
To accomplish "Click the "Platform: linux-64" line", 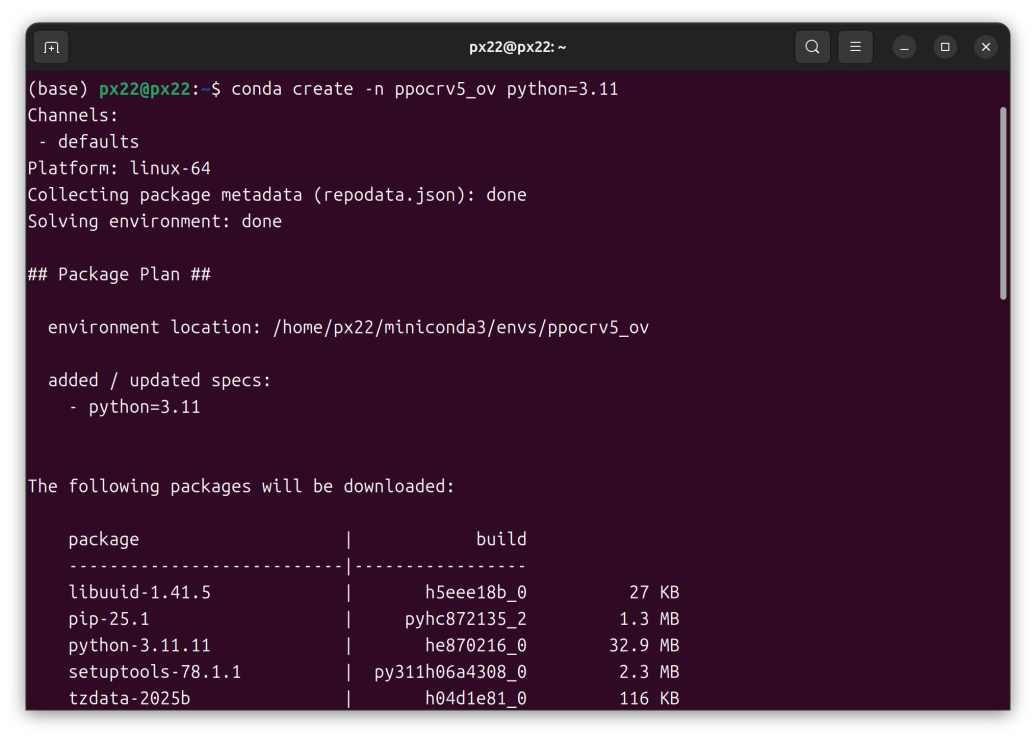I will point(119,168).
